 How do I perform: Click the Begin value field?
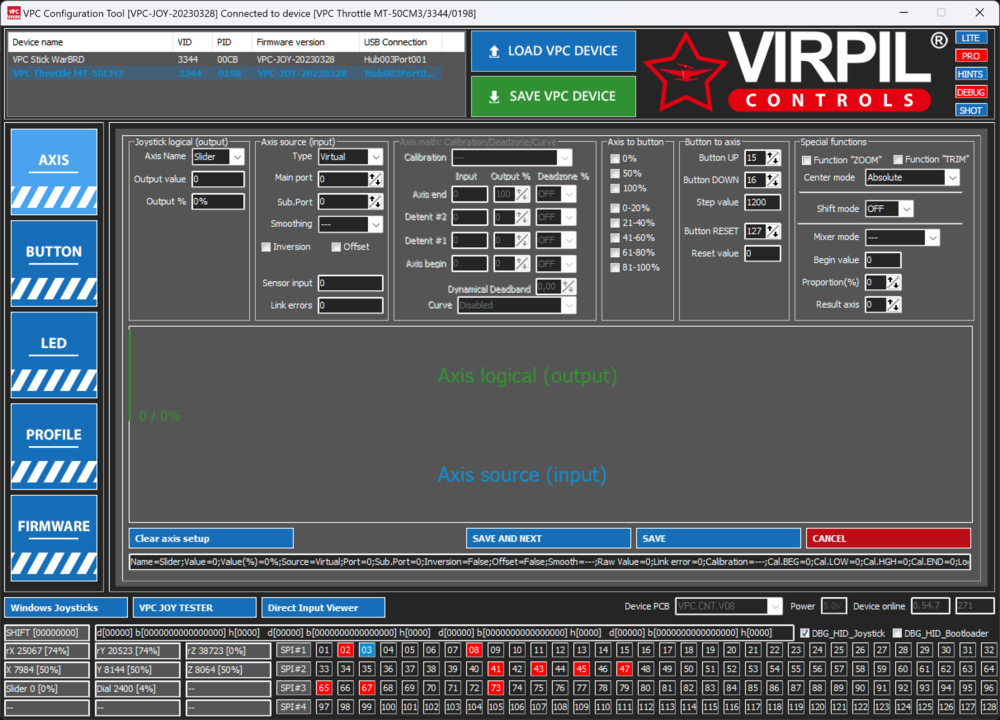click(x=883, y=260)
